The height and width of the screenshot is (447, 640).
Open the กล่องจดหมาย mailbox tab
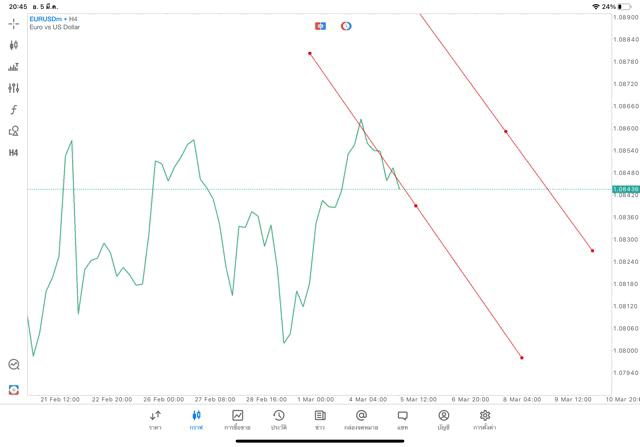click(361, 419)
